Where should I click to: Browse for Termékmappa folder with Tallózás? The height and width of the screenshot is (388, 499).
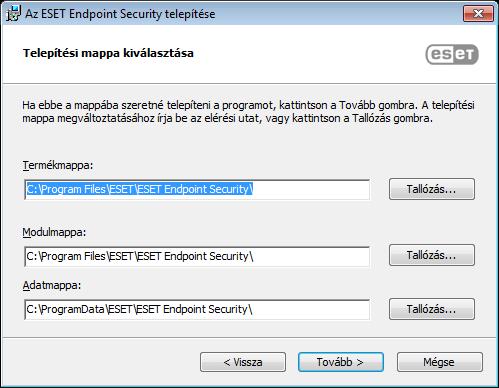pyautogui.click(x=432, y=189)
